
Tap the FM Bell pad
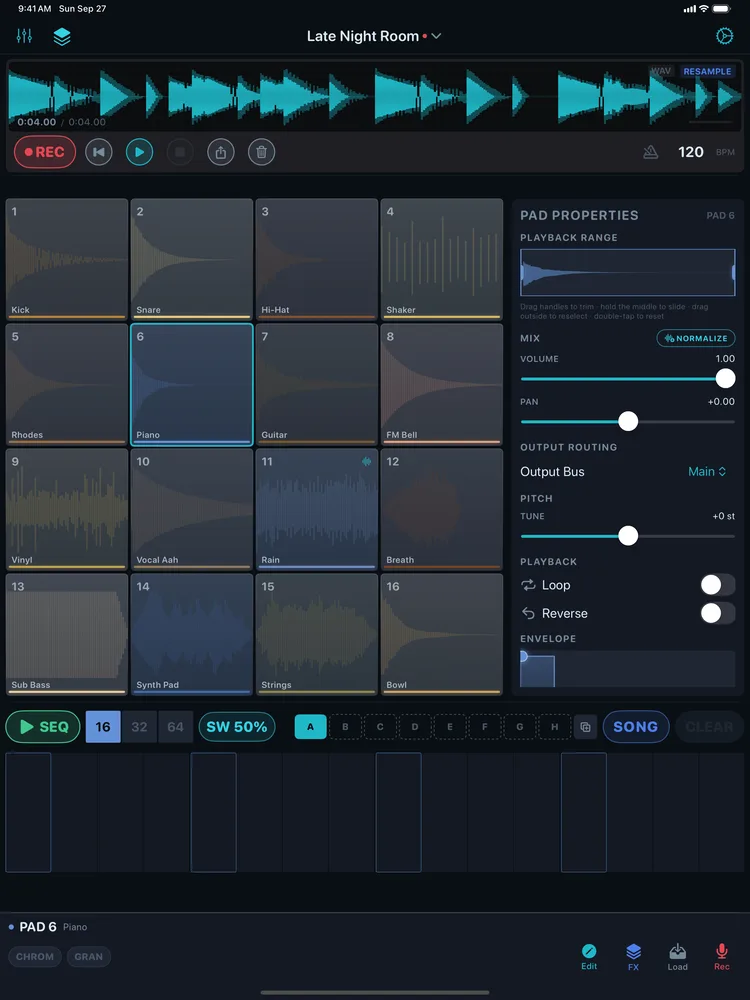(x=442, y=384)
